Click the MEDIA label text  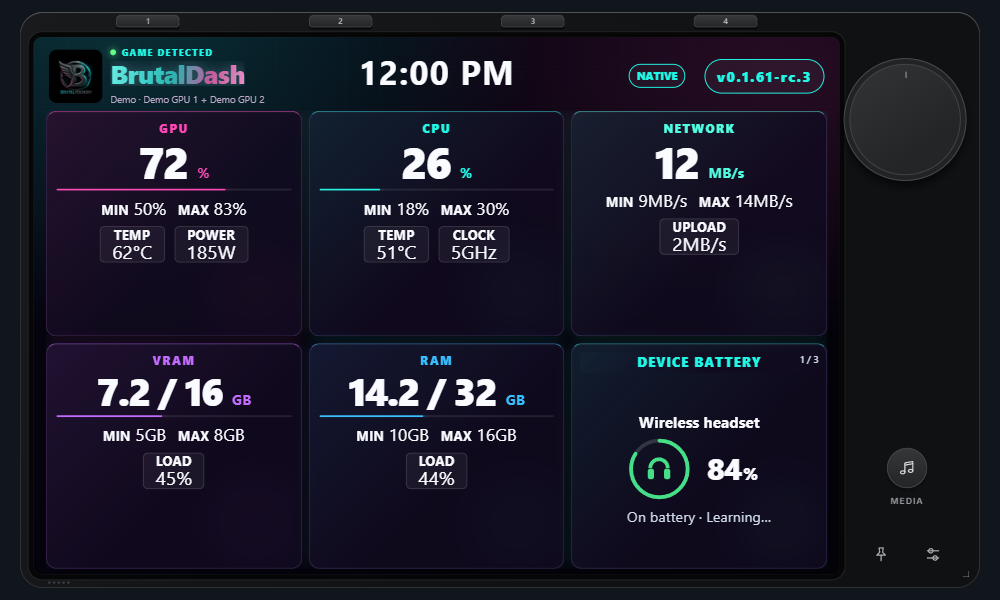point(906,501)
